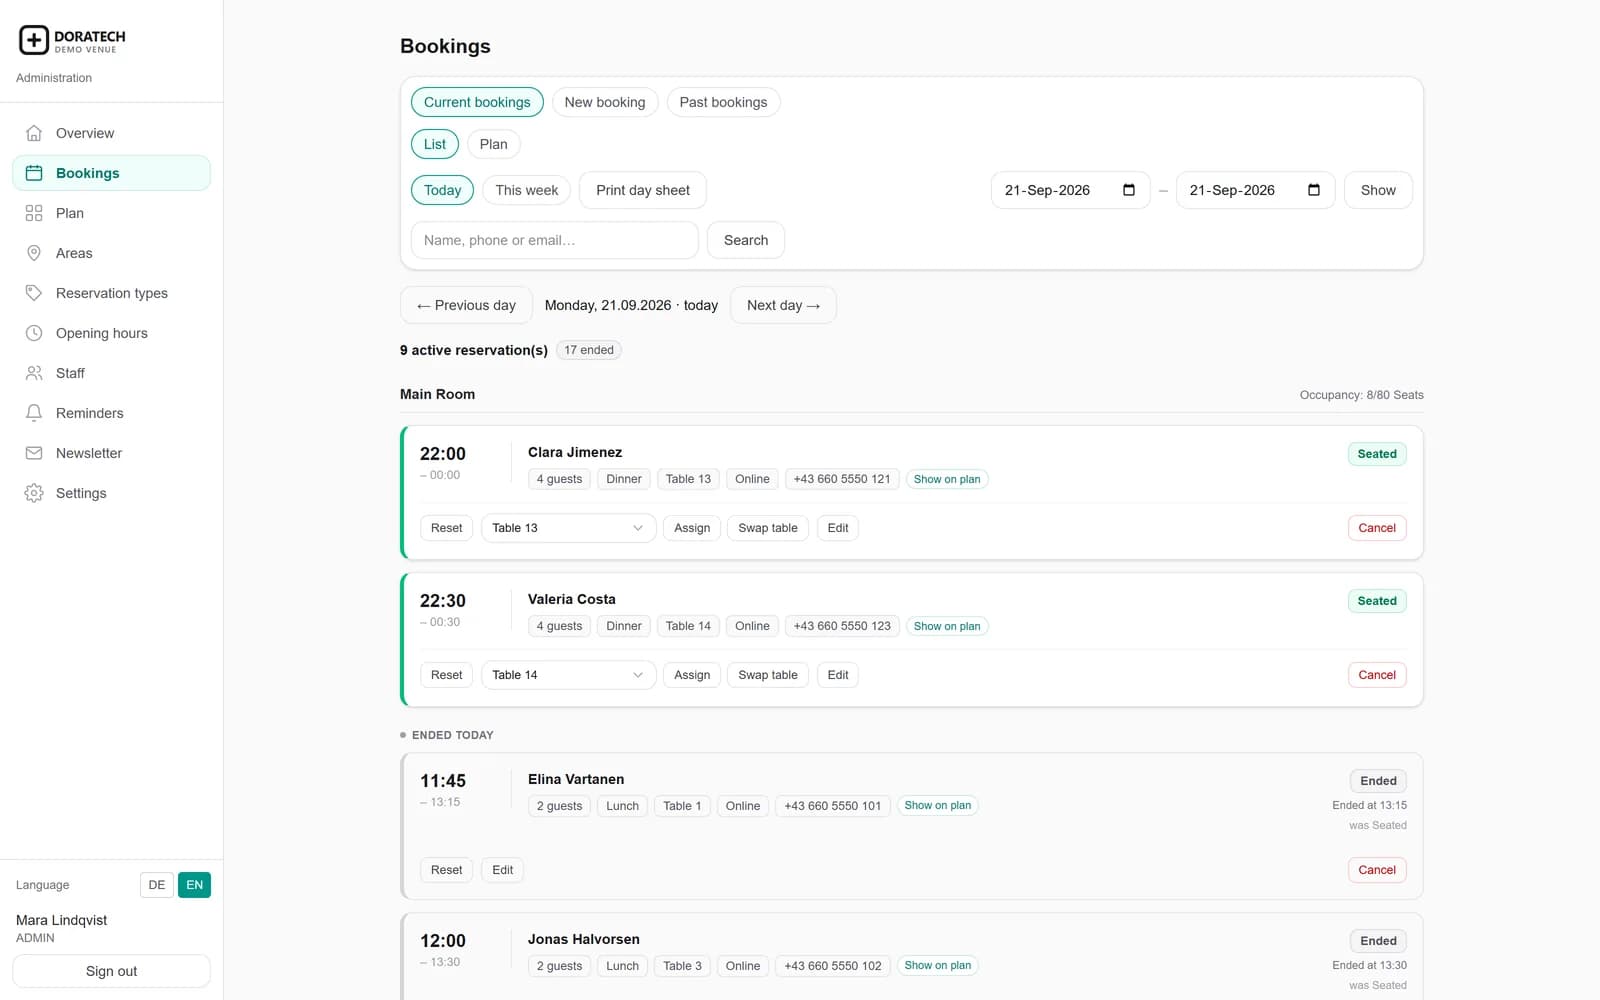
Task: Open the Current bookings tab
Action: coord(477,102)
